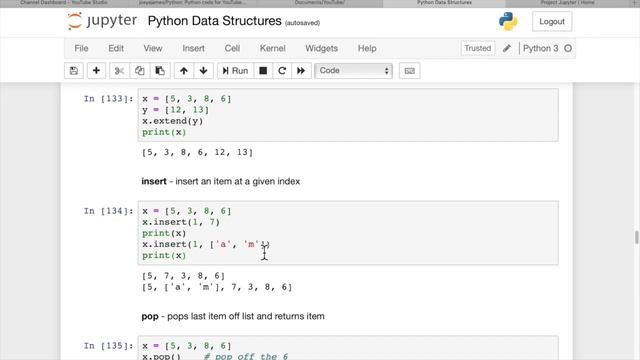Switch to the Python code for YouTube tab

192,3
